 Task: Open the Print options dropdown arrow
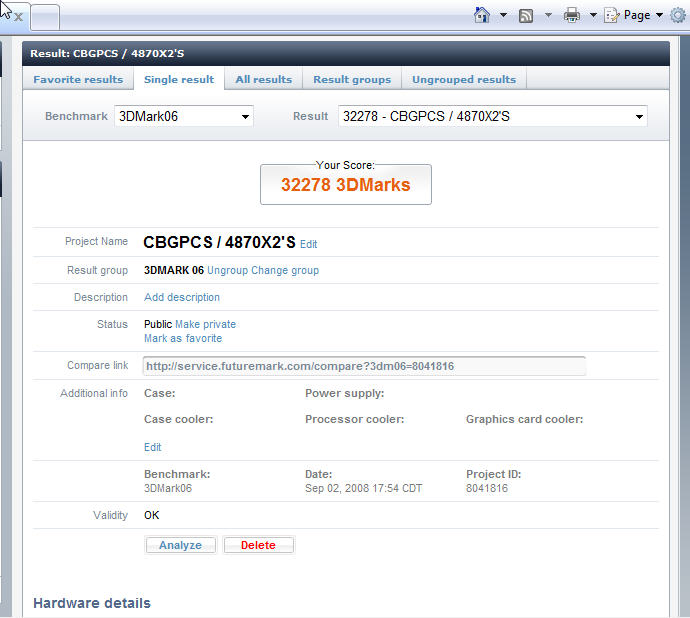tap(593, 15)
